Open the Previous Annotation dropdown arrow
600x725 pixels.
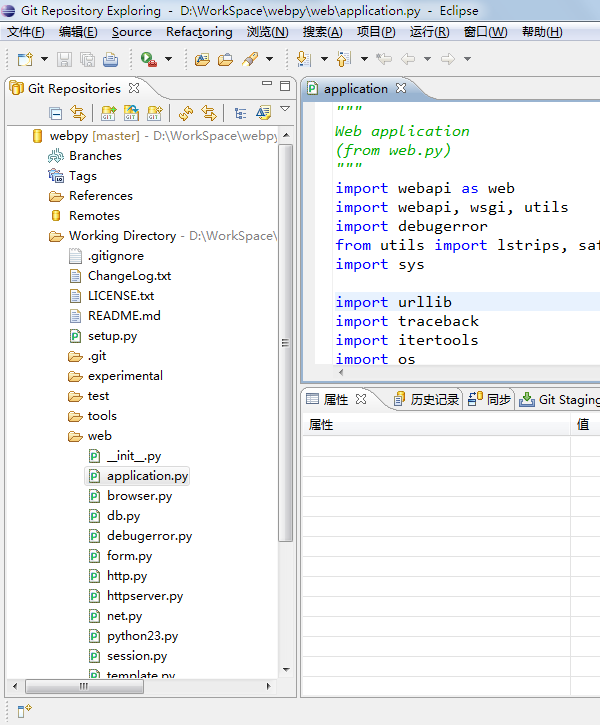click(x=365, y=59)
